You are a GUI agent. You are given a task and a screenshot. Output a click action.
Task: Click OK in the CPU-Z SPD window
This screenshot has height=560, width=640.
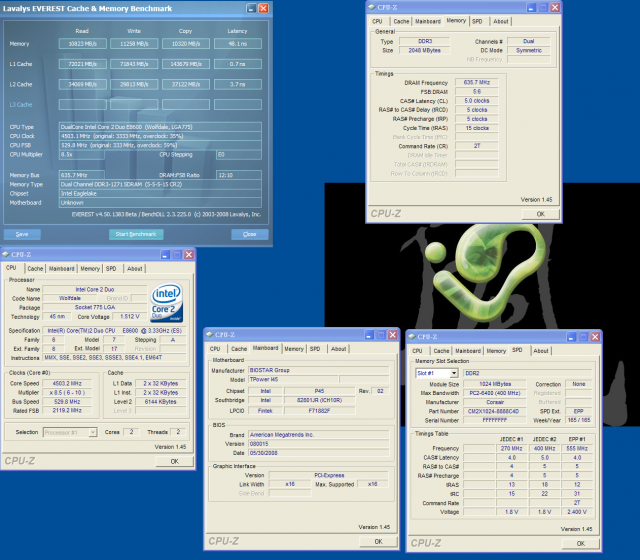coord(580,543)
